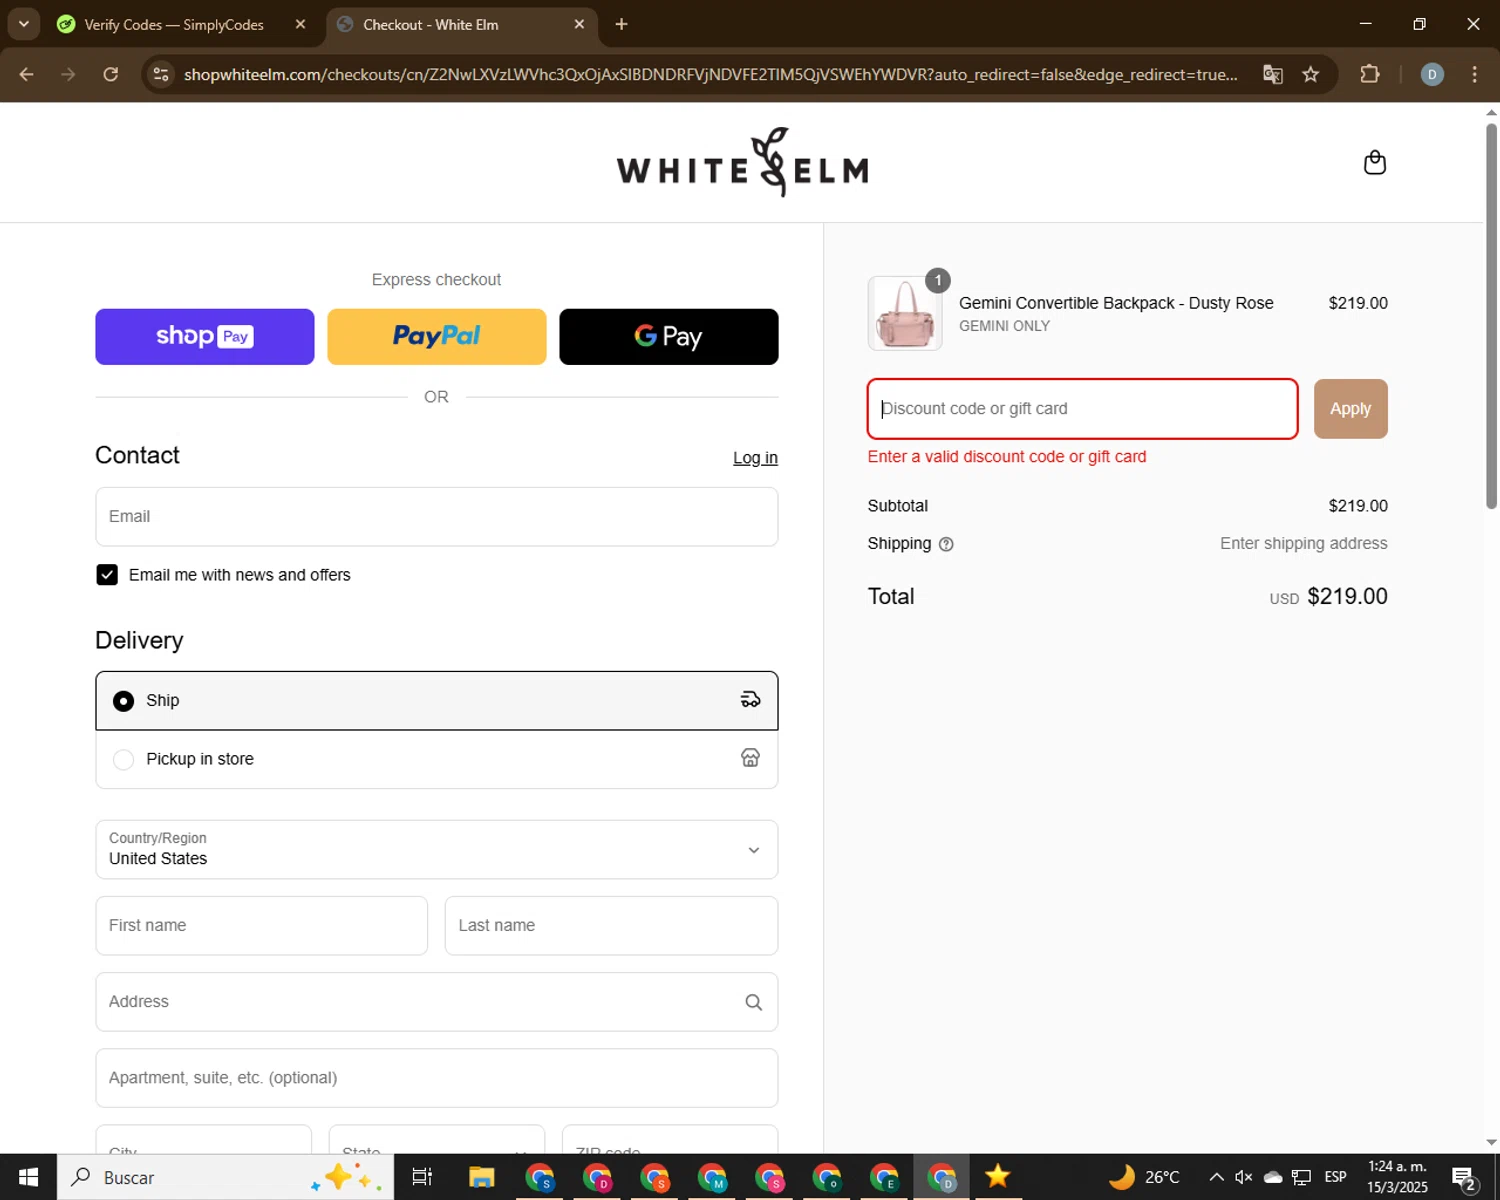1500x1200 pixels.
Task: Click the 'Enter shipping address' text
Action: pos(1304,544)
